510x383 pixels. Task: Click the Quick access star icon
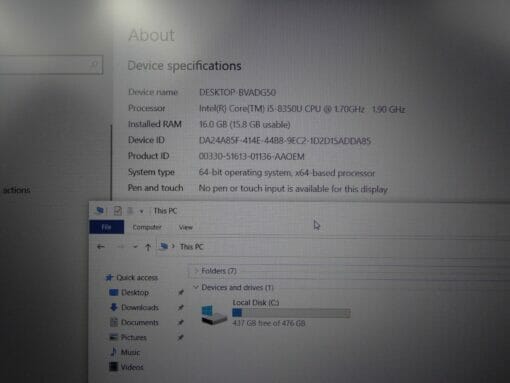tap(109, 277)
